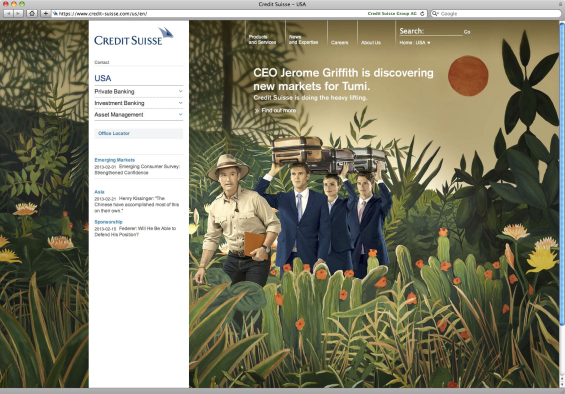
Task: Open the Home : USA region dropdown
Action: pyautogui.click(x=414, y=43)
